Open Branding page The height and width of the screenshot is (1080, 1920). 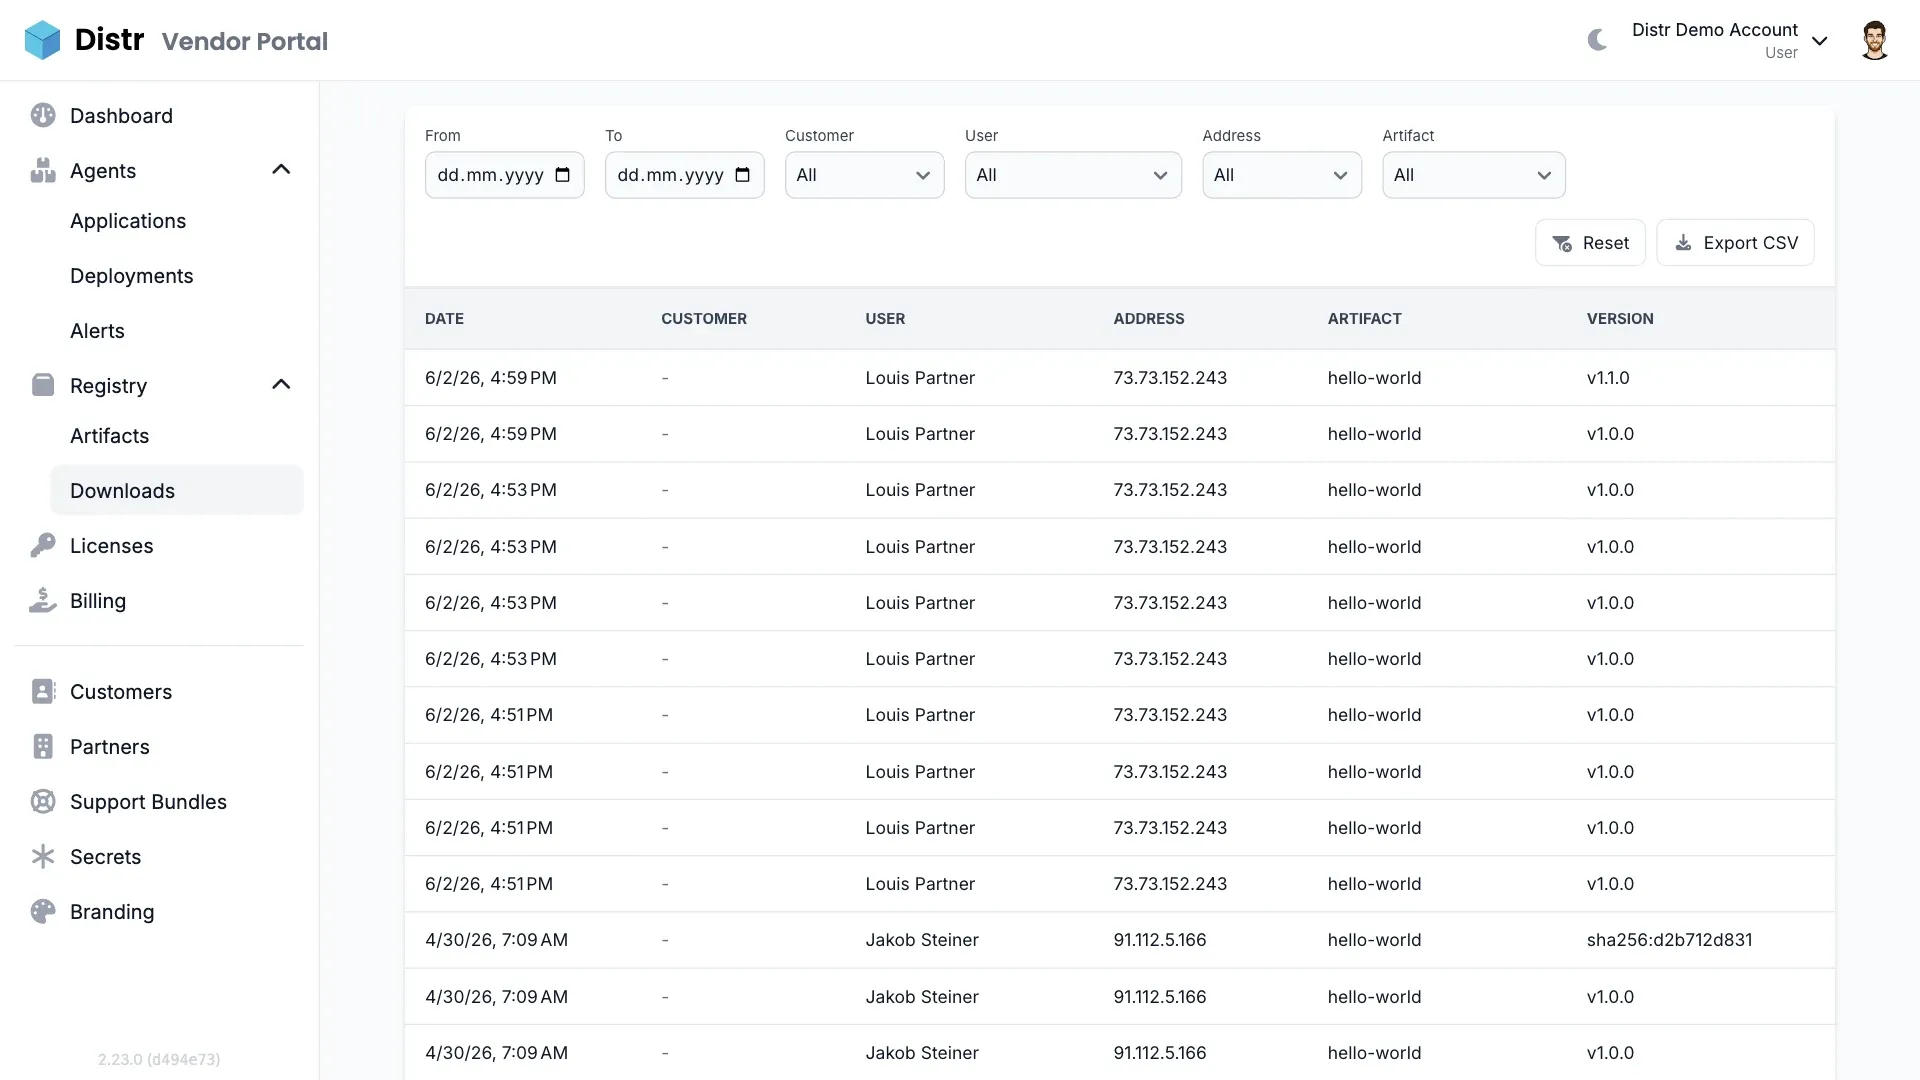pyautogui.click(x=112, y=912)
